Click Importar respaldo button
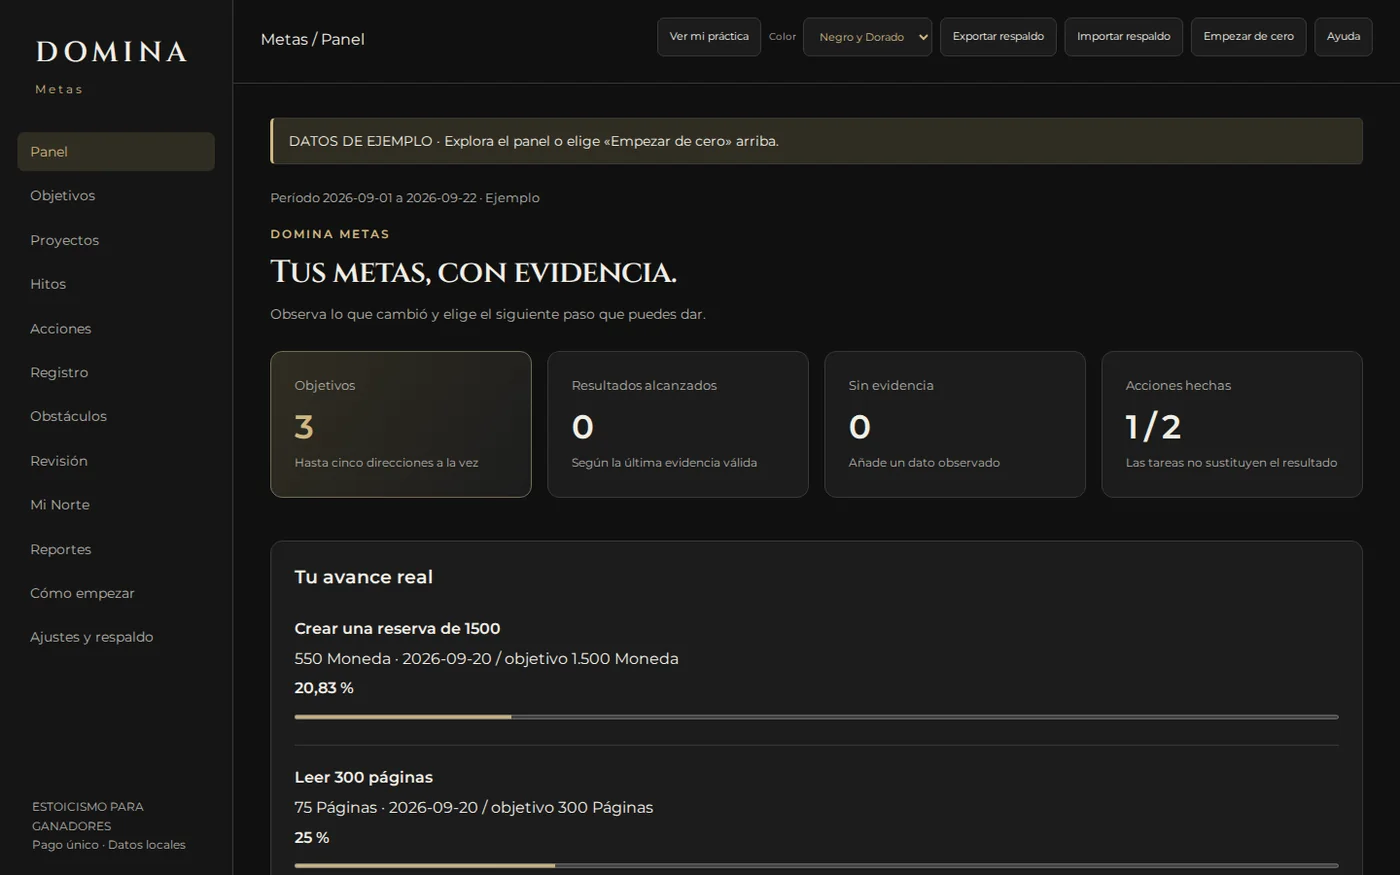The height and width of the screenshot is (875, 1400). (1123, 37)
